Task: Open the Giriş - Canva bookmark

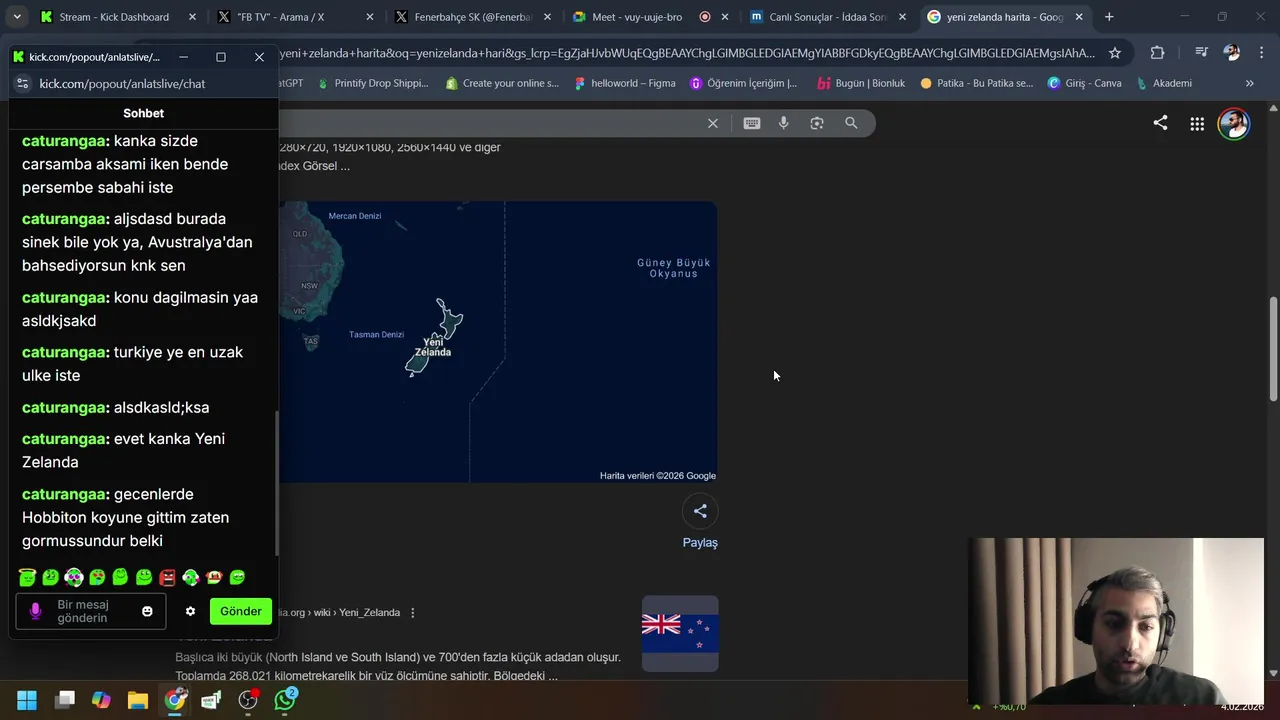Action: (x=1084, y=83)
